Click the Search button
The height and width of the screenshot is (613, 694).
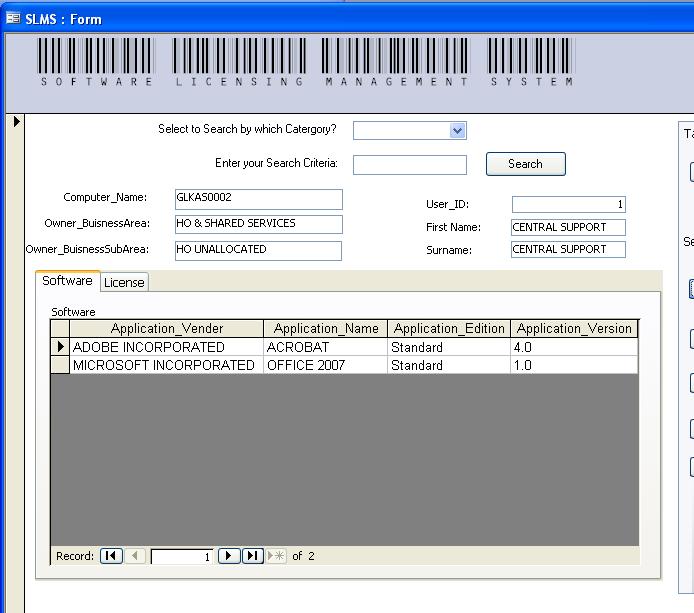click(x=525, y=164)
